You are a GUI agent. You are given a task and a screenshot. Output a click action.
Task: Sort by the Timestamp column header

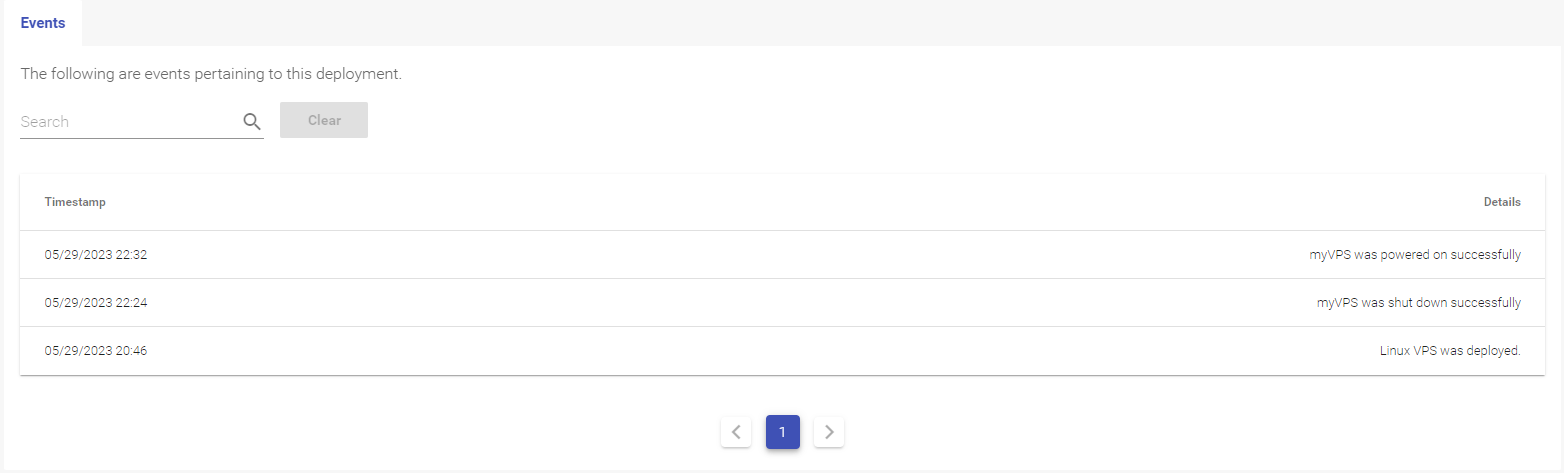[x=75, y=202]
